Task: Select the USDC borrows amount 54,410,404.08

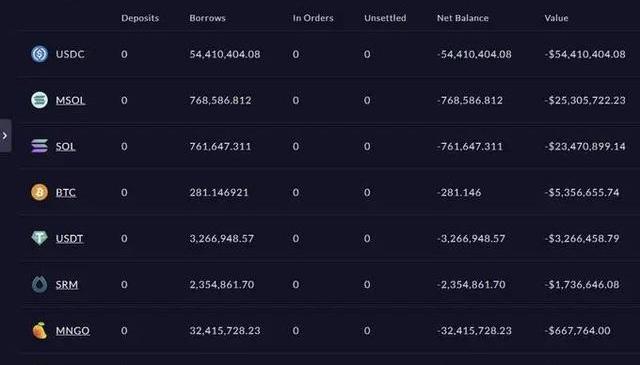Action: click(x=224, y=54)
